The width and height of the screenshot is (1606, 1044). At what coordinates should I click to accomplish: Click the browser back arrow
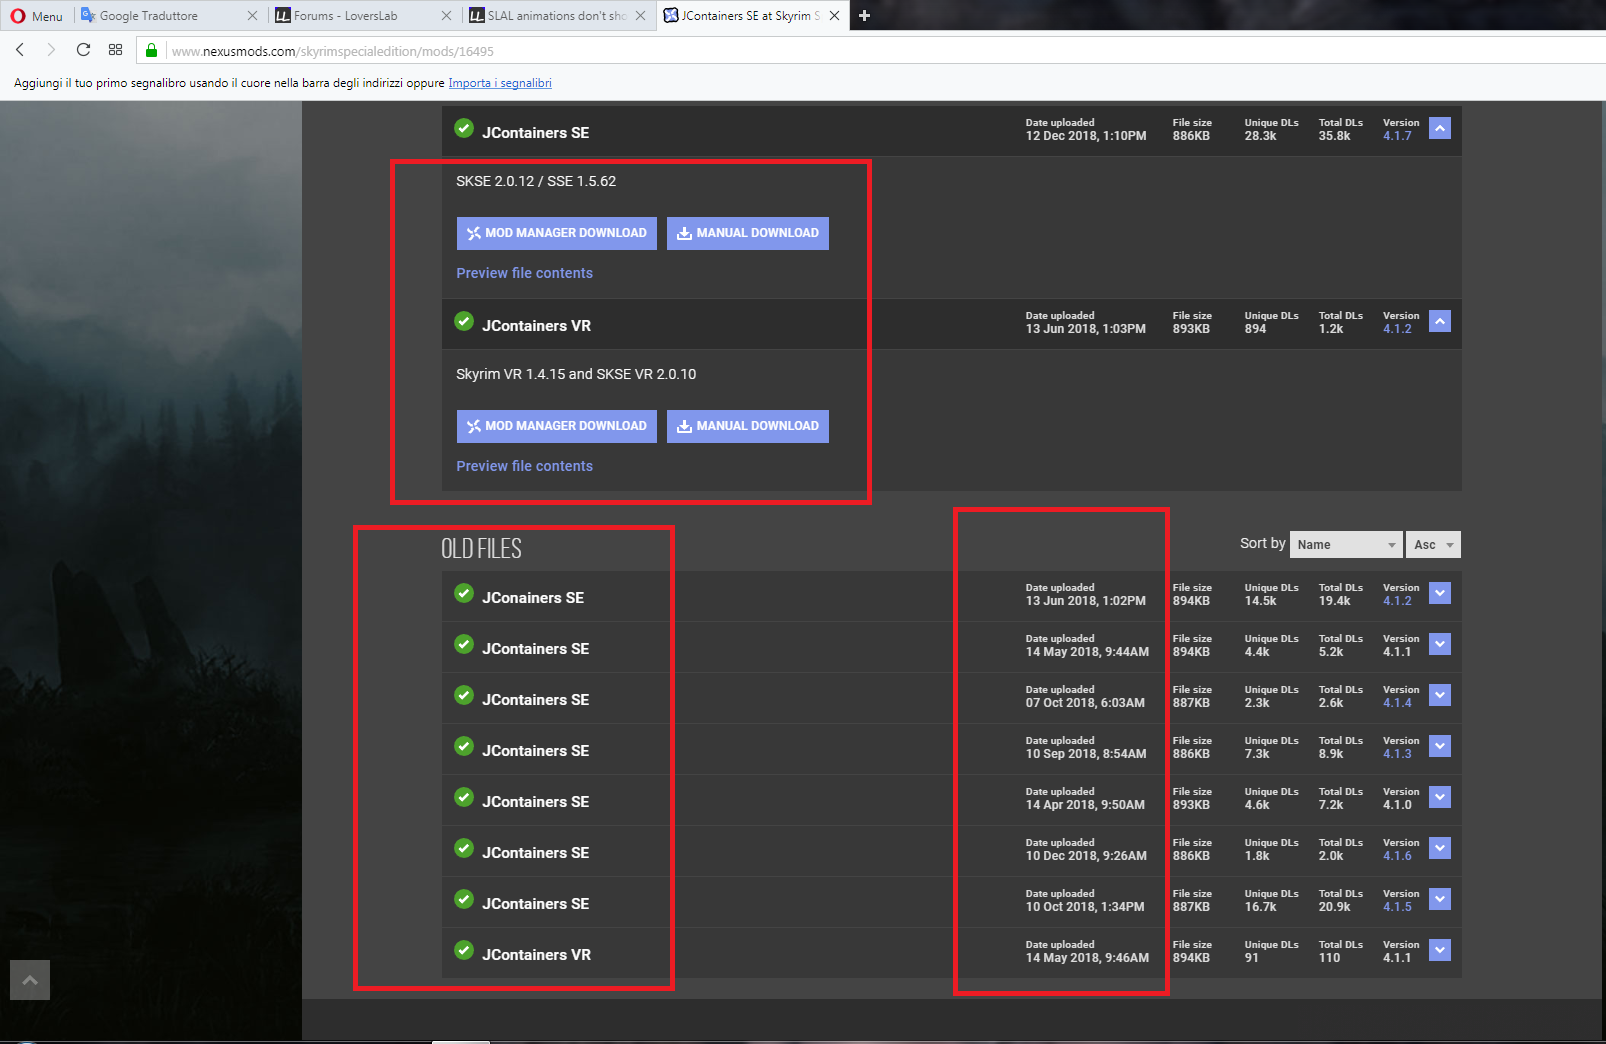click(x=20, y=50)
